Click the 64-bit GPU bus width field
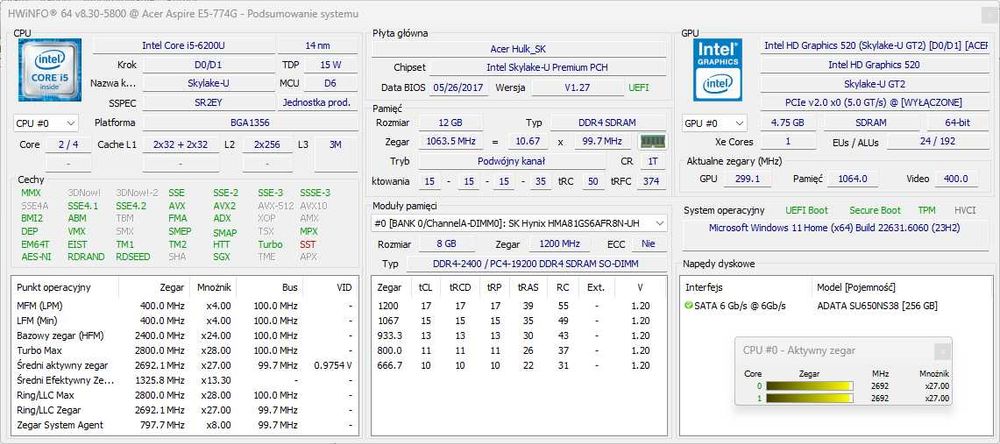This screenshot has height=444, width=1000. point(958,122)
